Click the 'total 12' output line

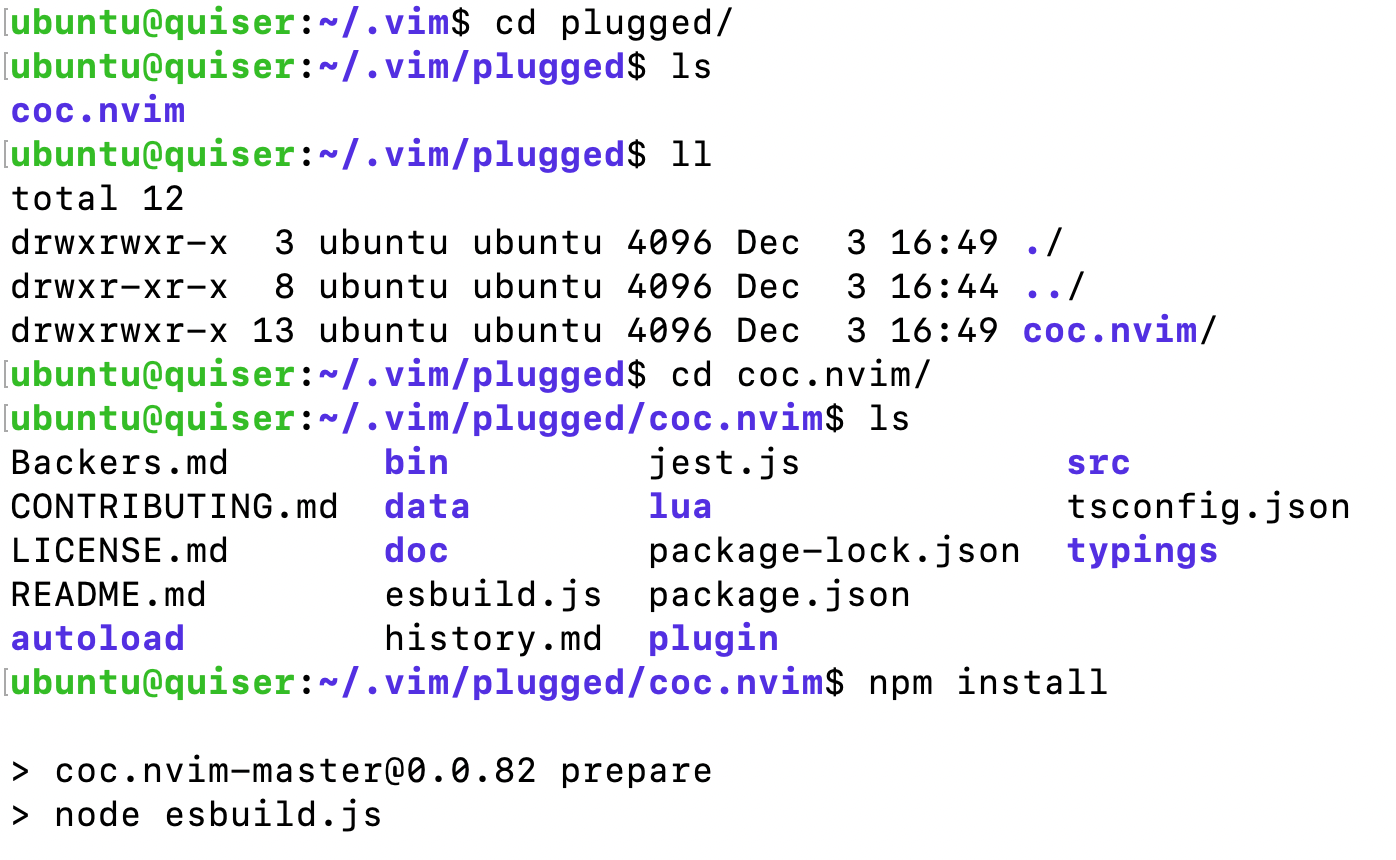[x=97, y=199]
